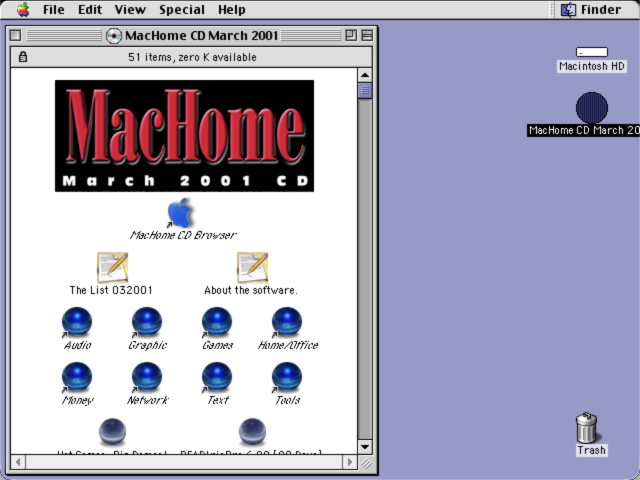
Task: Click the Trash label text
Action: (591, 450)
